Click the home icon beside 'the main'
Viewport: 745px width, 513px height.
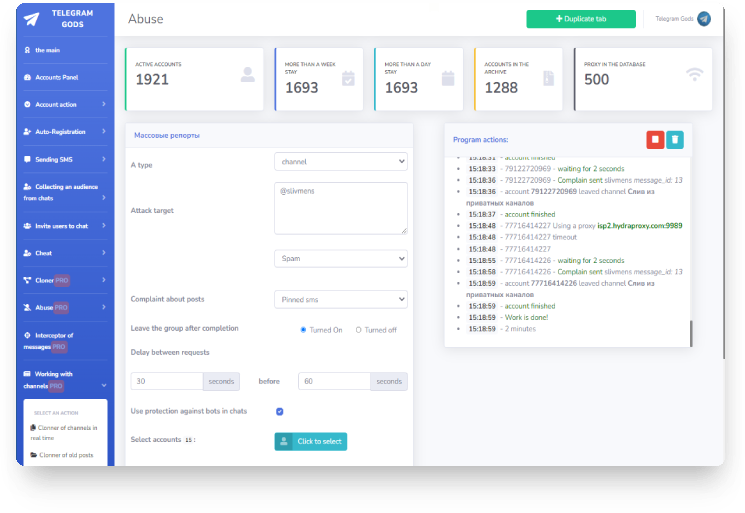27,50
